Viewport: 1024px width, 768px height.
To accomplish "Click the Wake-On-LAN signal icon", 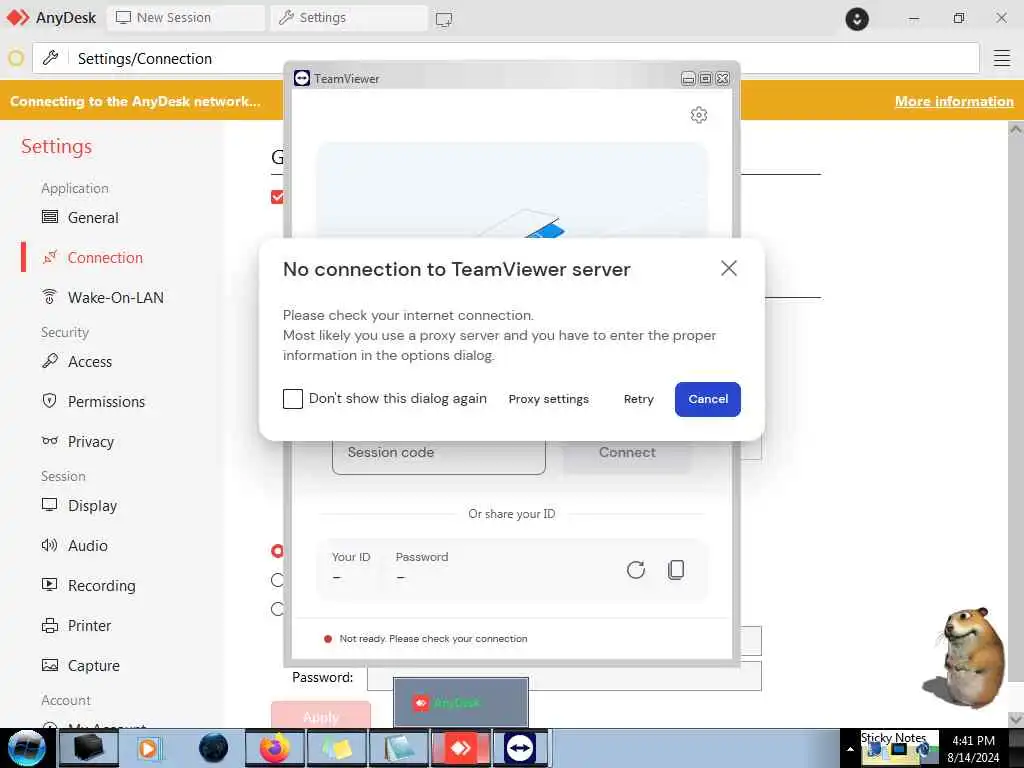I will tap(50, 296).
